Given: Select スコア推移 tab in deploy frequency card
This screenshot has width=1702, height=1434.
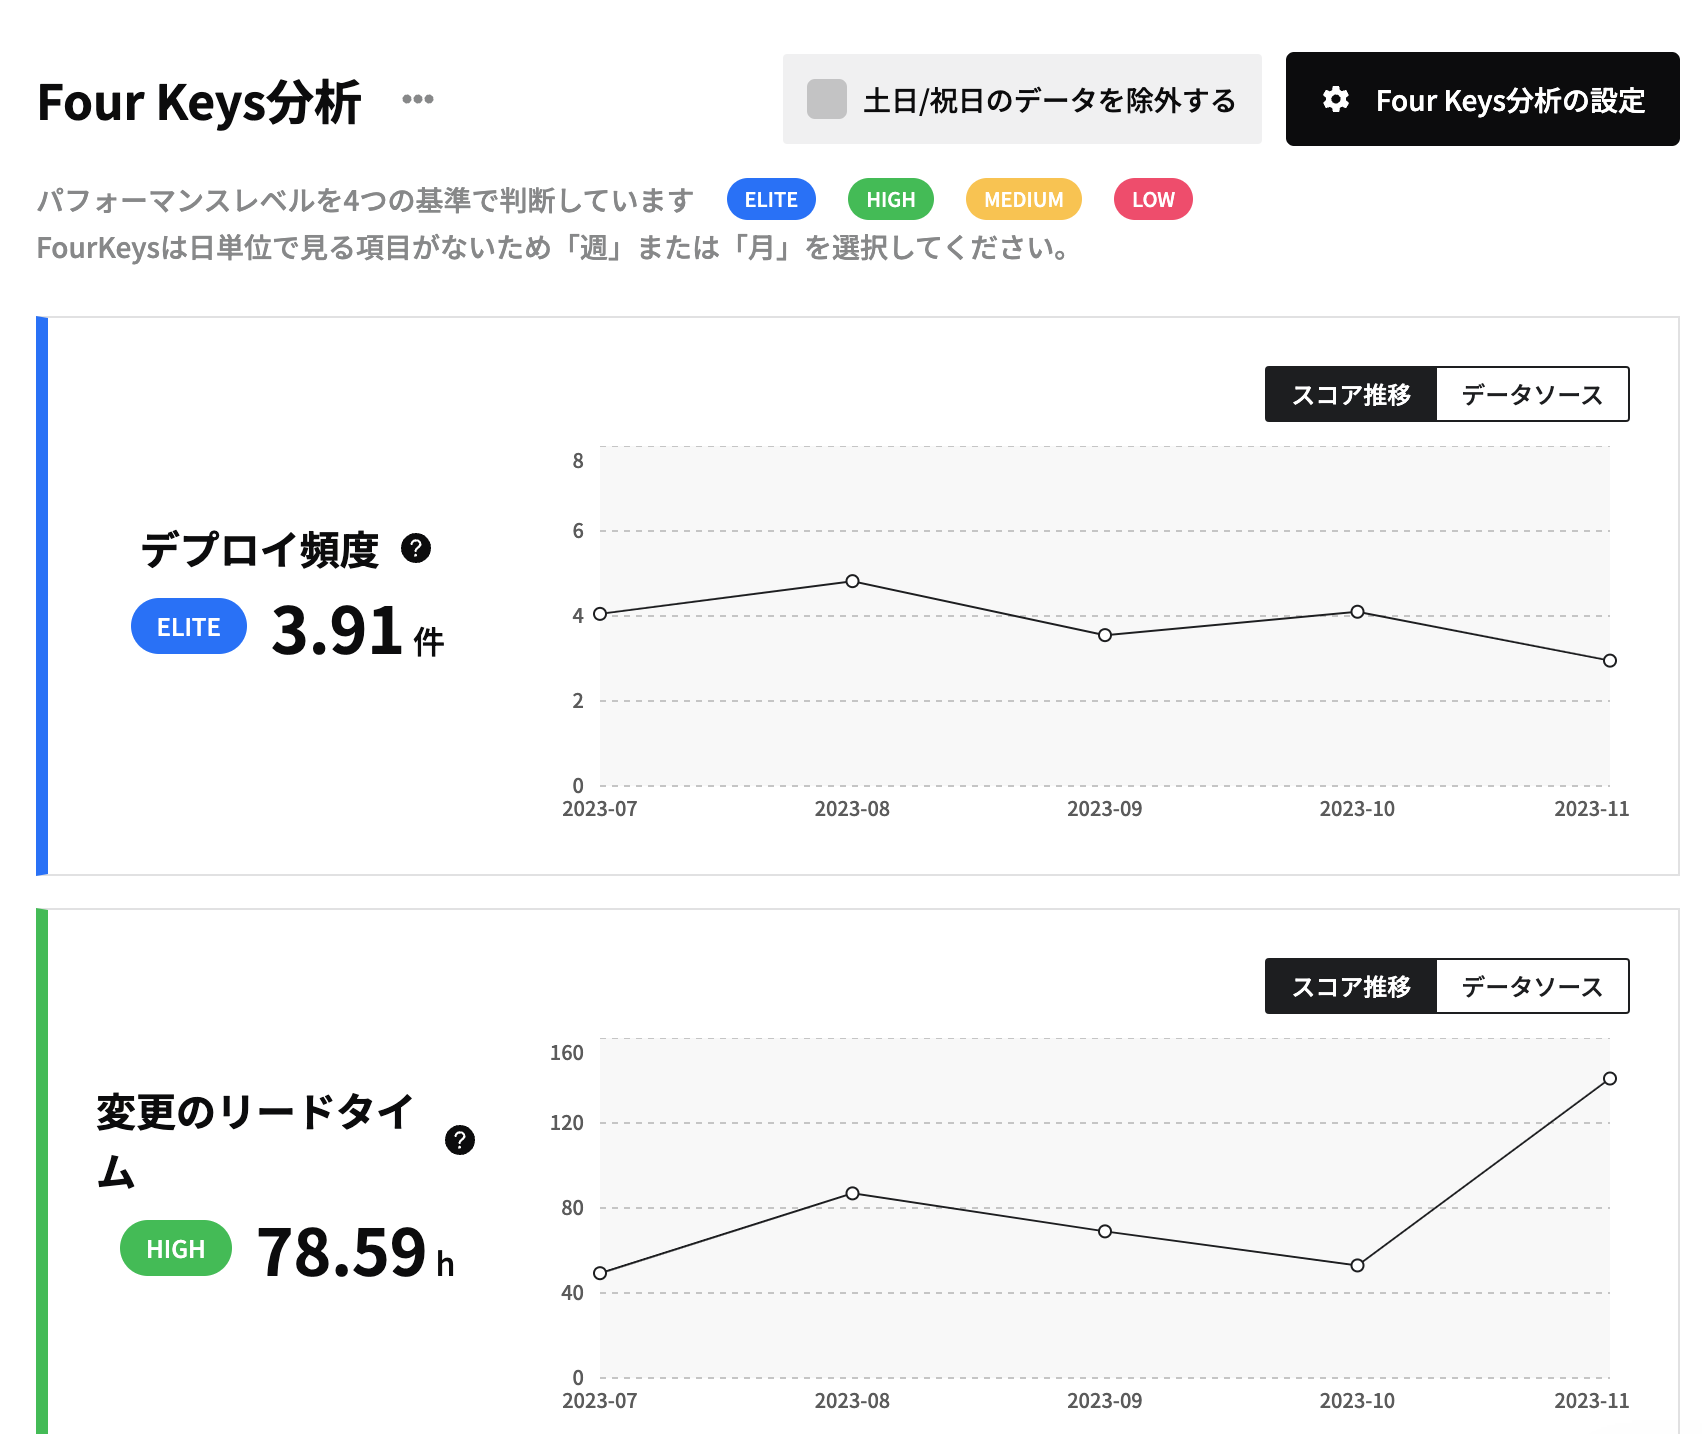Looking at the screenshot, I should tap(1351, 394).
